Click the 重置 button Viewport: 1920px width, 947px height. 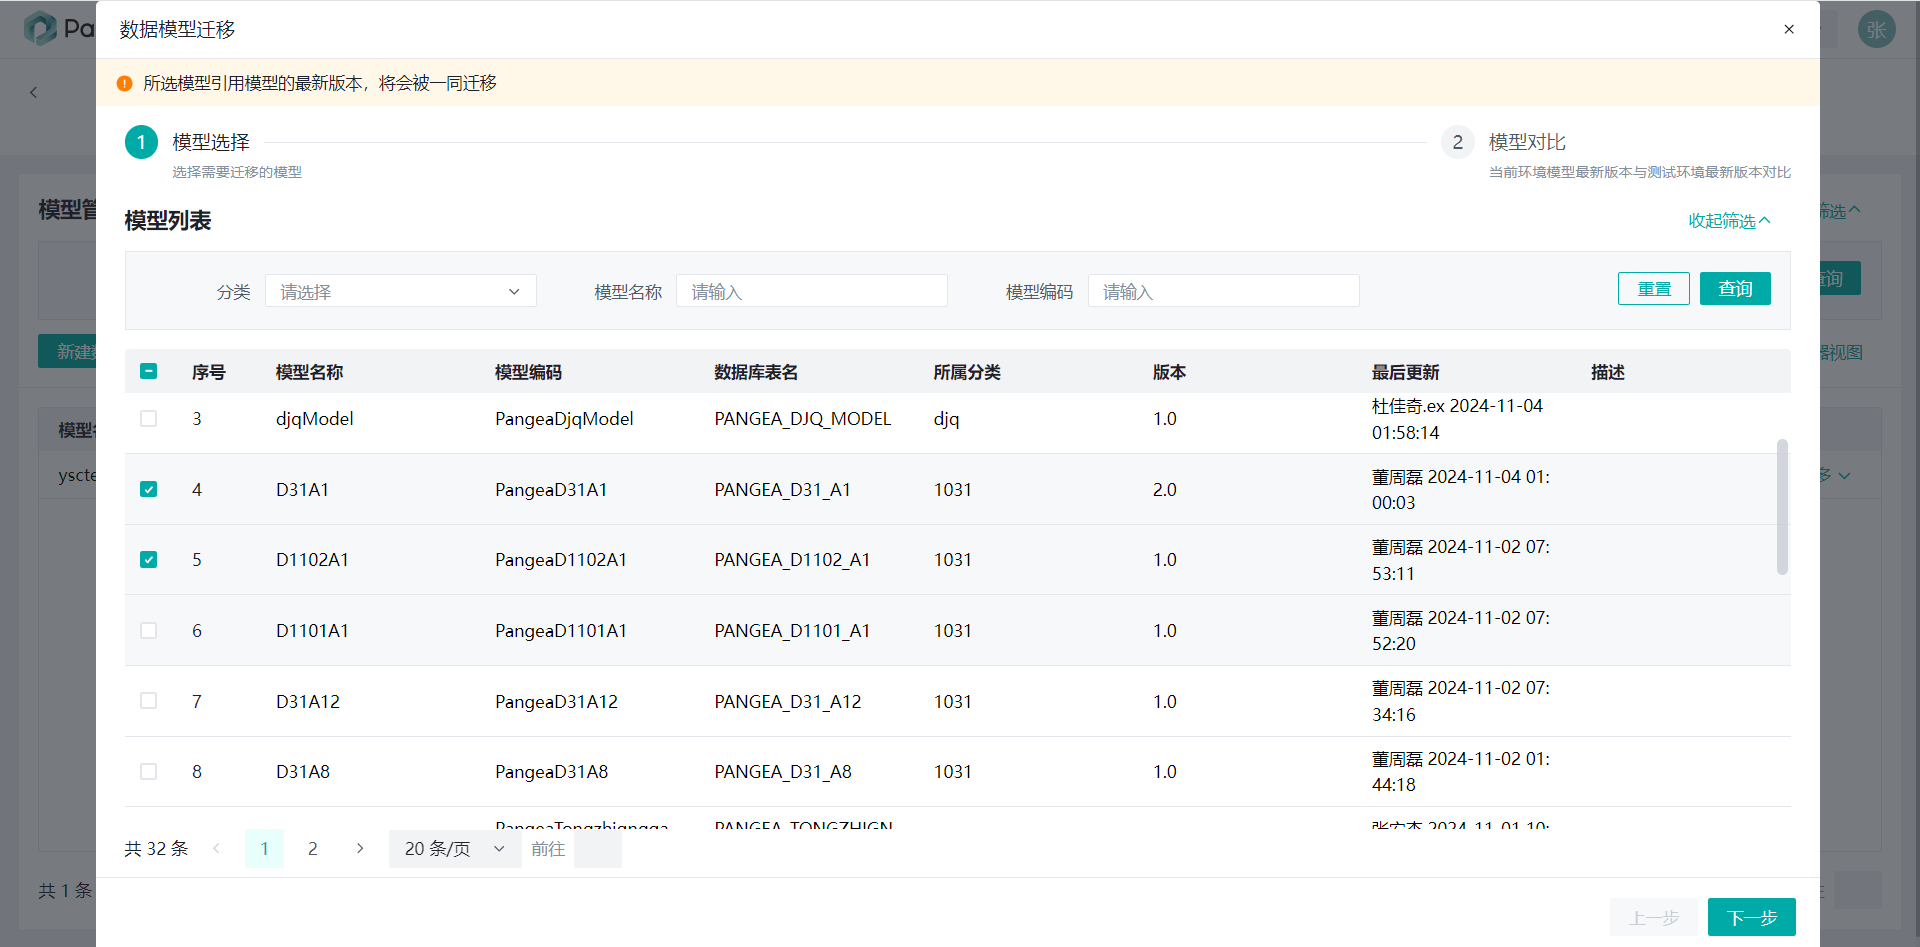point(1653,288)
